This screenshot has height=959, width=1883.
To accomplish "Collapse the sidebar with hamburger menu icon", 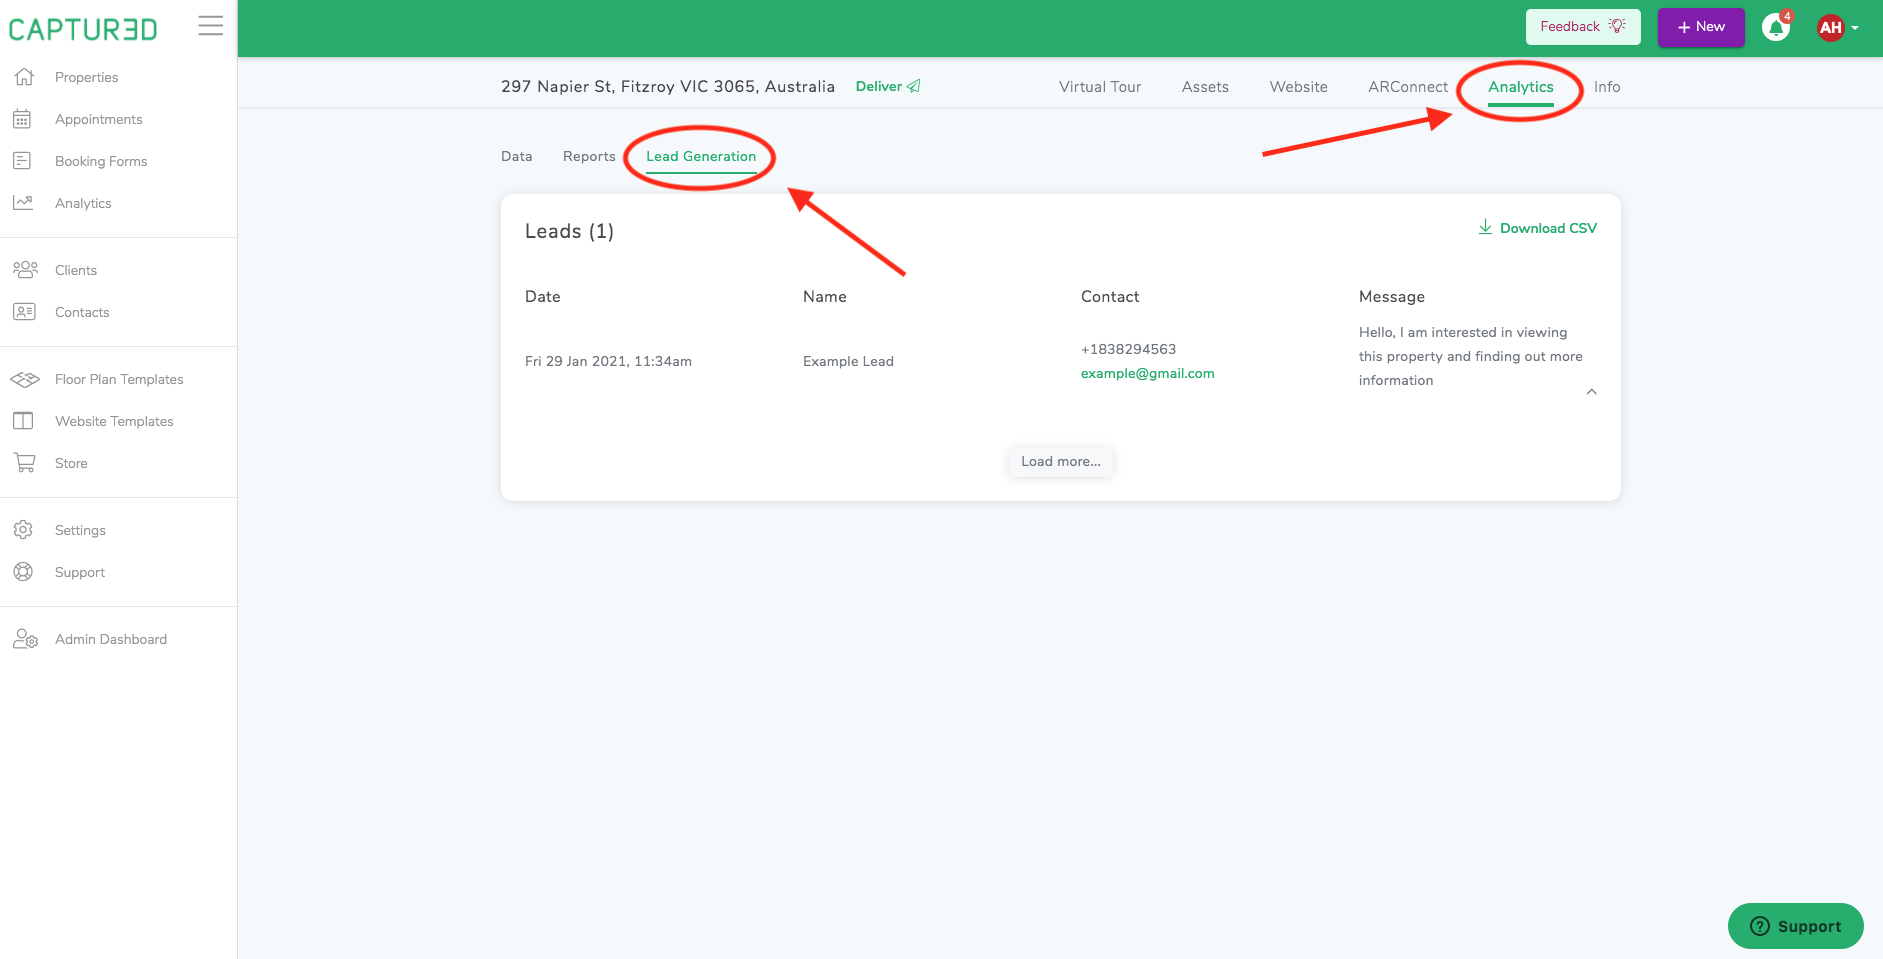I will (x=210, y=26).
